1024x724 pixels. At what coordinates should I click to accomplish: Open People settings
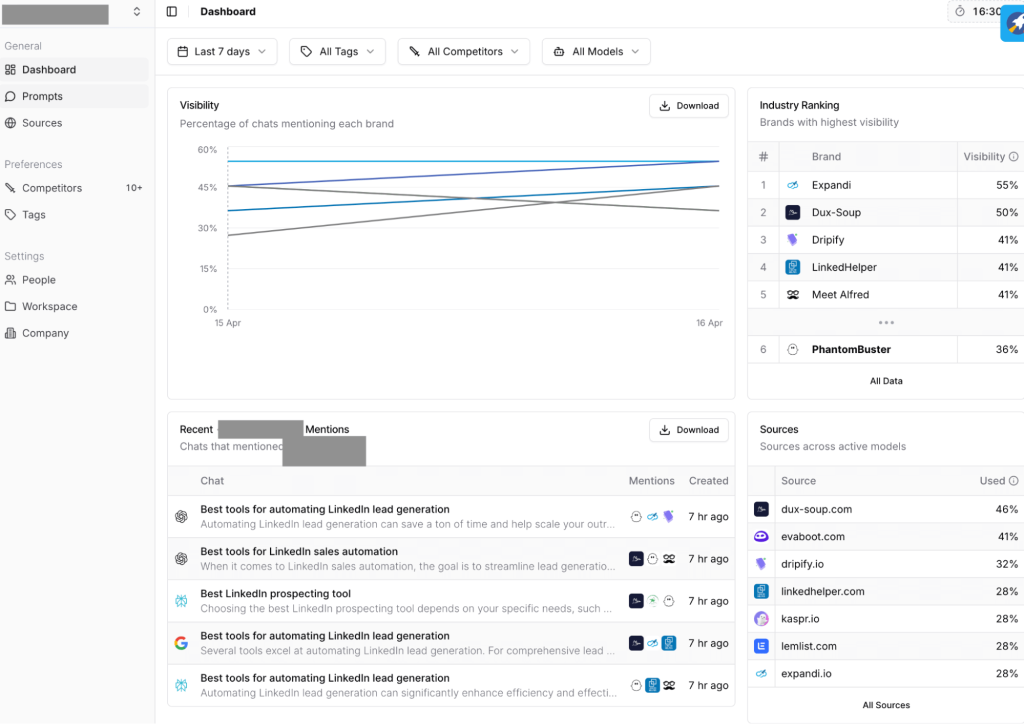click(74, 280)
